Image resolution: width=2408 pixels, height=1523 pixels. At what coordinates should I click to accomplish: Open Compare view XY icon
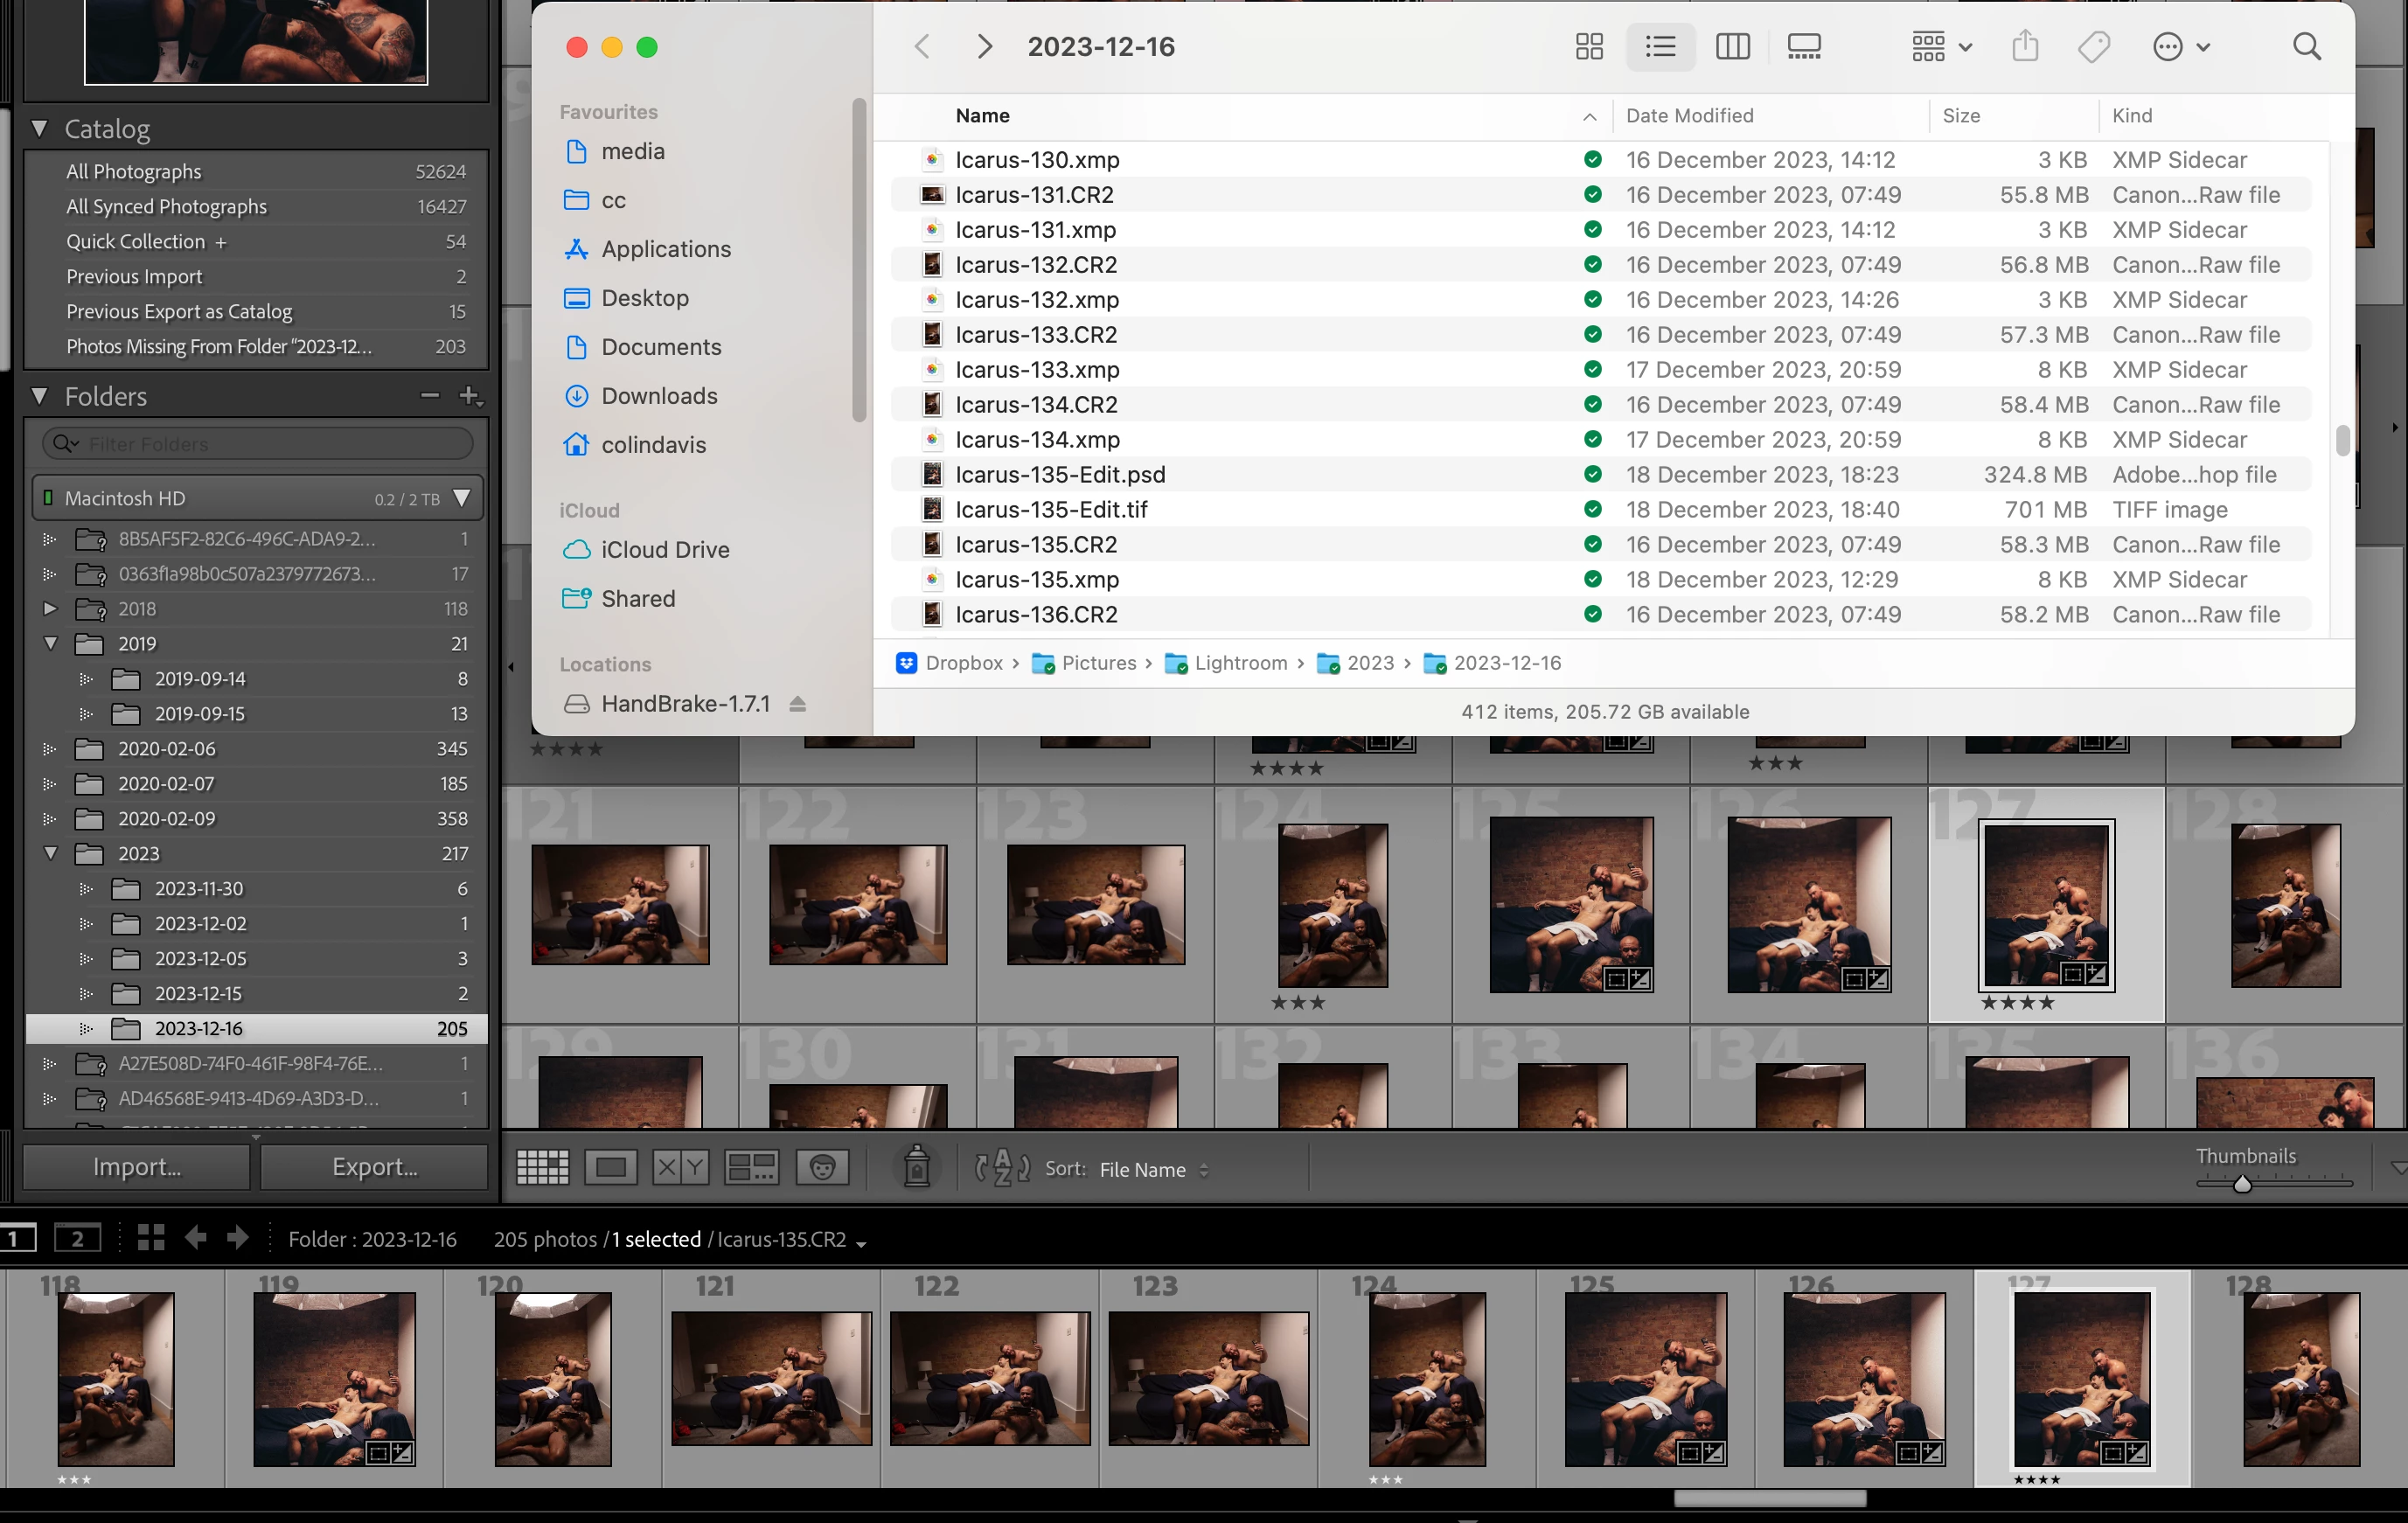[x=680, y=1167]
